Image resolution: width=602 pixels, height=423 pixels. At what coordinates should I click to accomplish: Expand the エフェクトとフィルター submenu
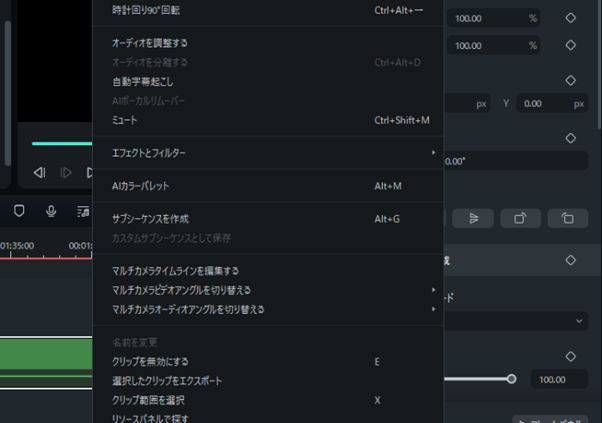(268, 153)
